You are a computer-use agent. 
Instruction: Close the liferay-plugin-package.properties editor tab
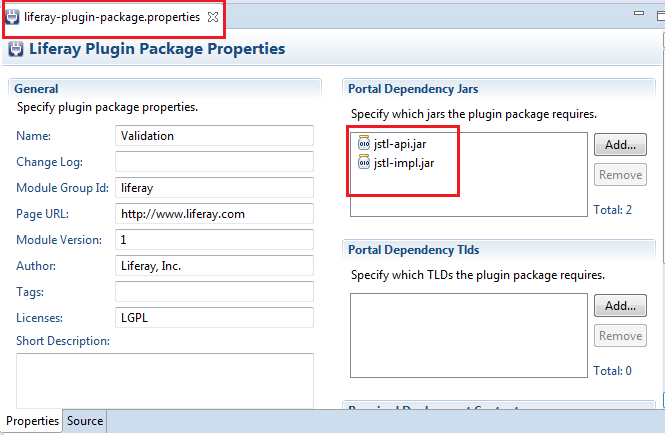point(213,17)
